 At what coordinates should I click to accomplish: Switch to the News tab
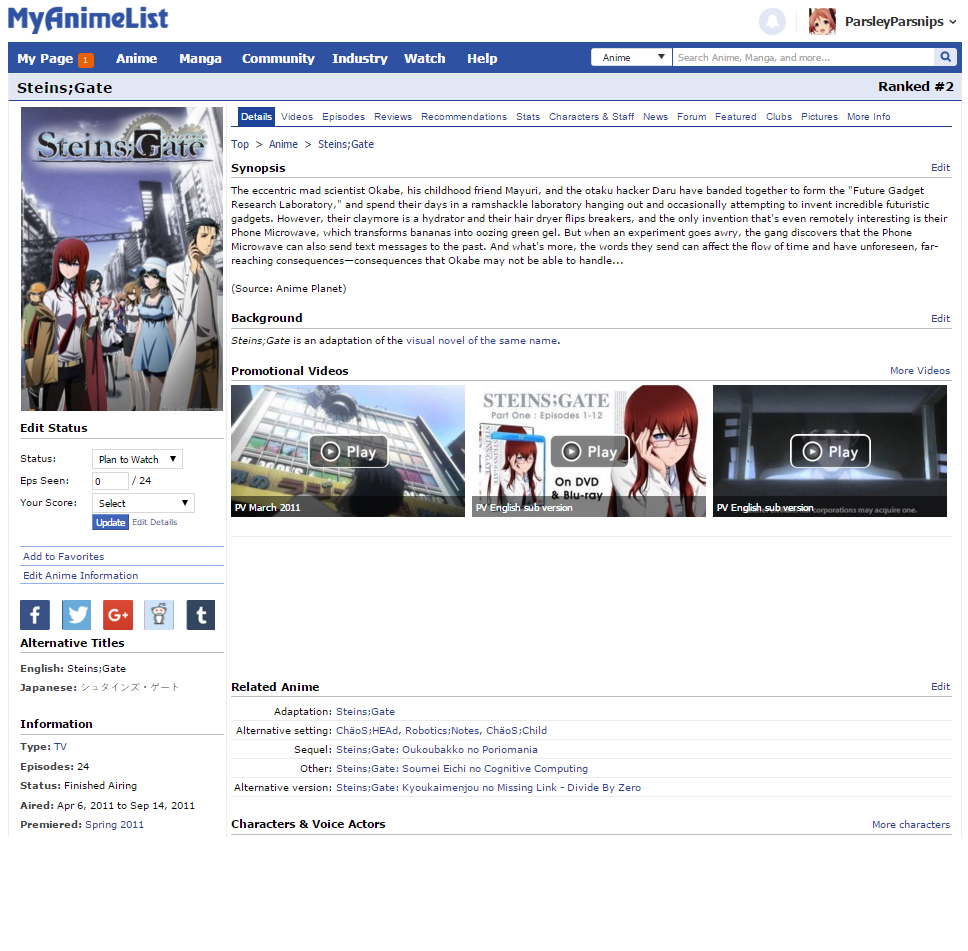tap(655, 117)
